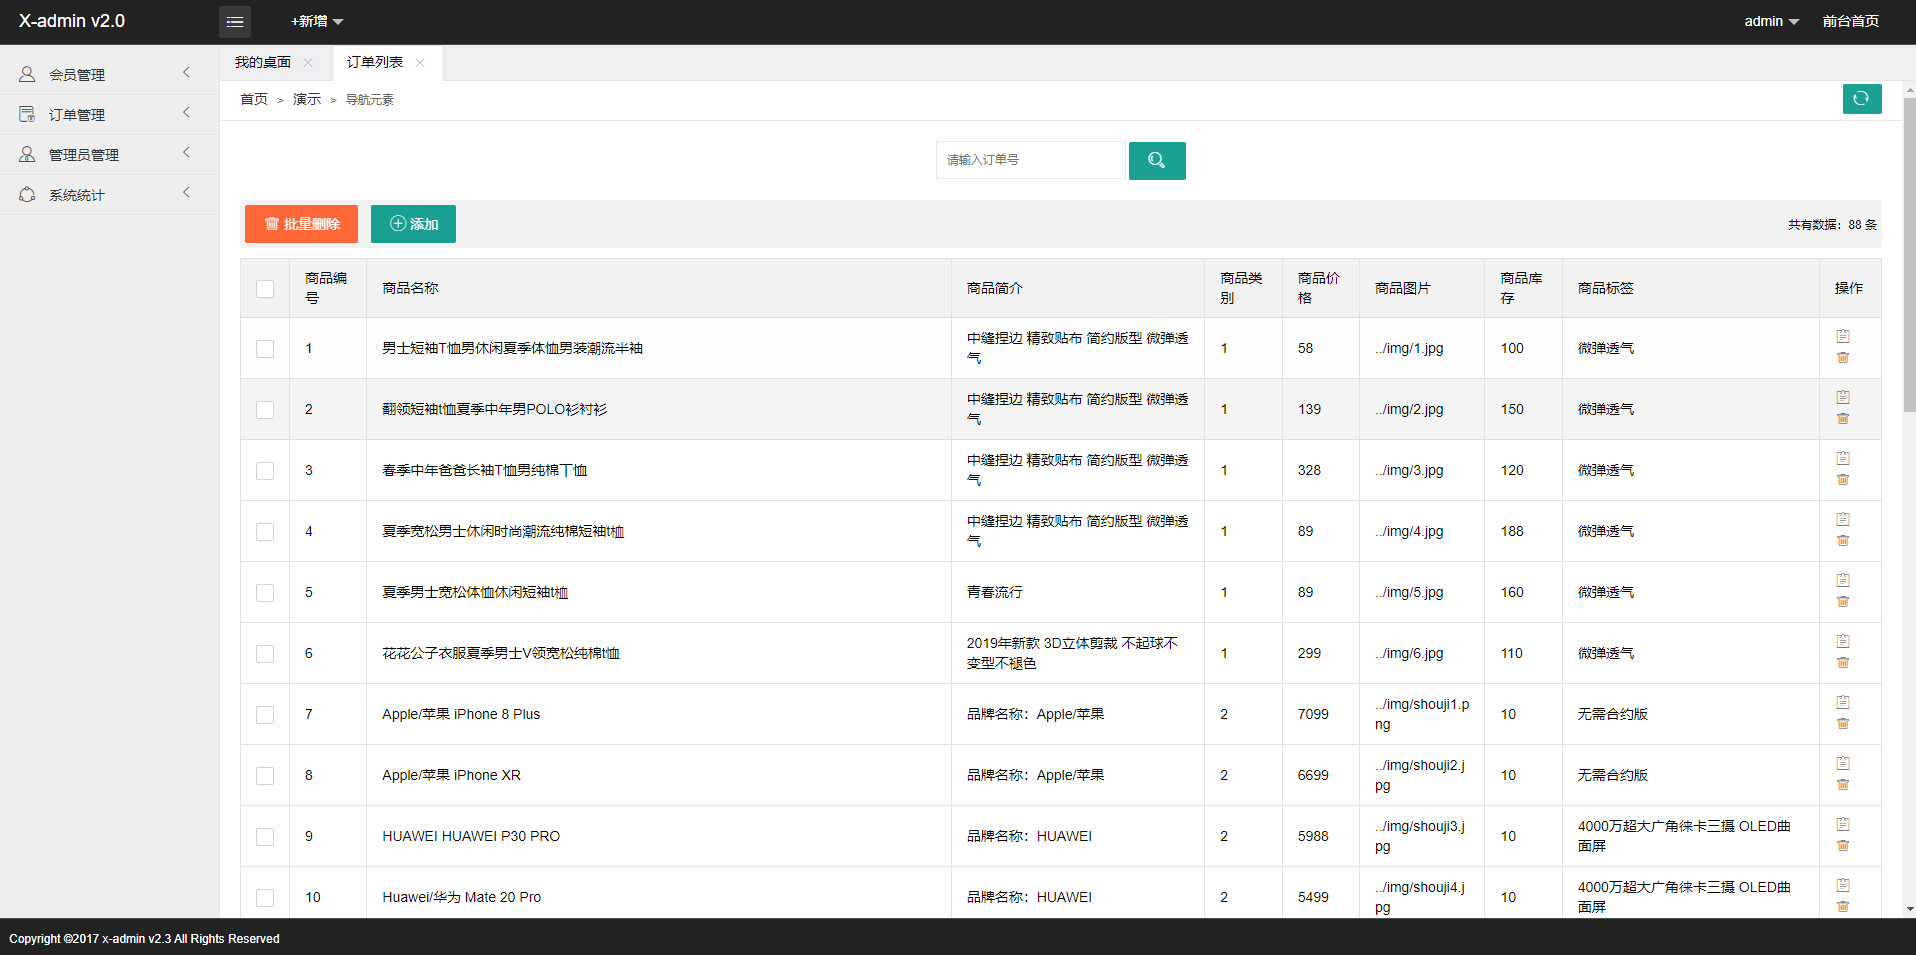
Task: Edit the HUAWEI P30 PRO row
Action: tap(1843, 824)
